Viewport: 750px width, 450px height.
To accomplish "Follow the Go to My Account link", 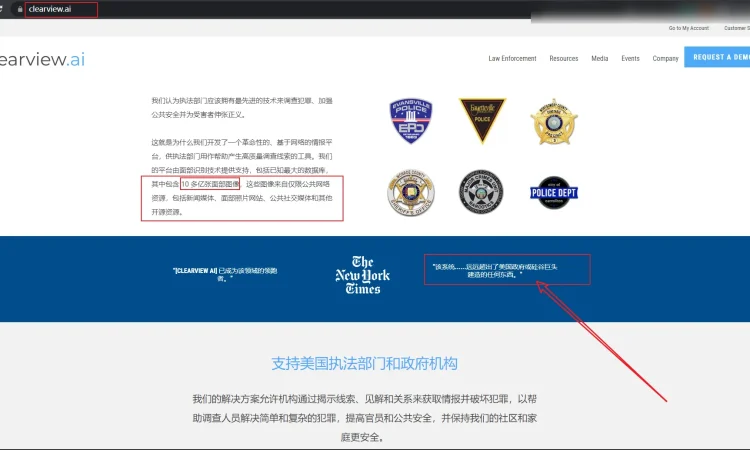I will click(689, 28).
